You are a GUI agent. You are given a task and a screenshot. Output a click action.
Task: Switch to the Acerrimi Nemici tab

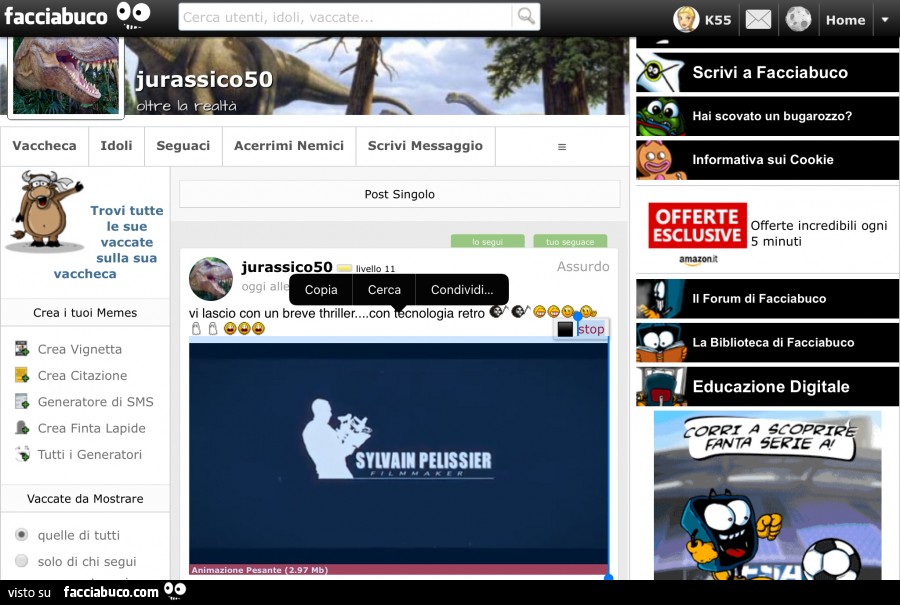[x=288, y=146]
